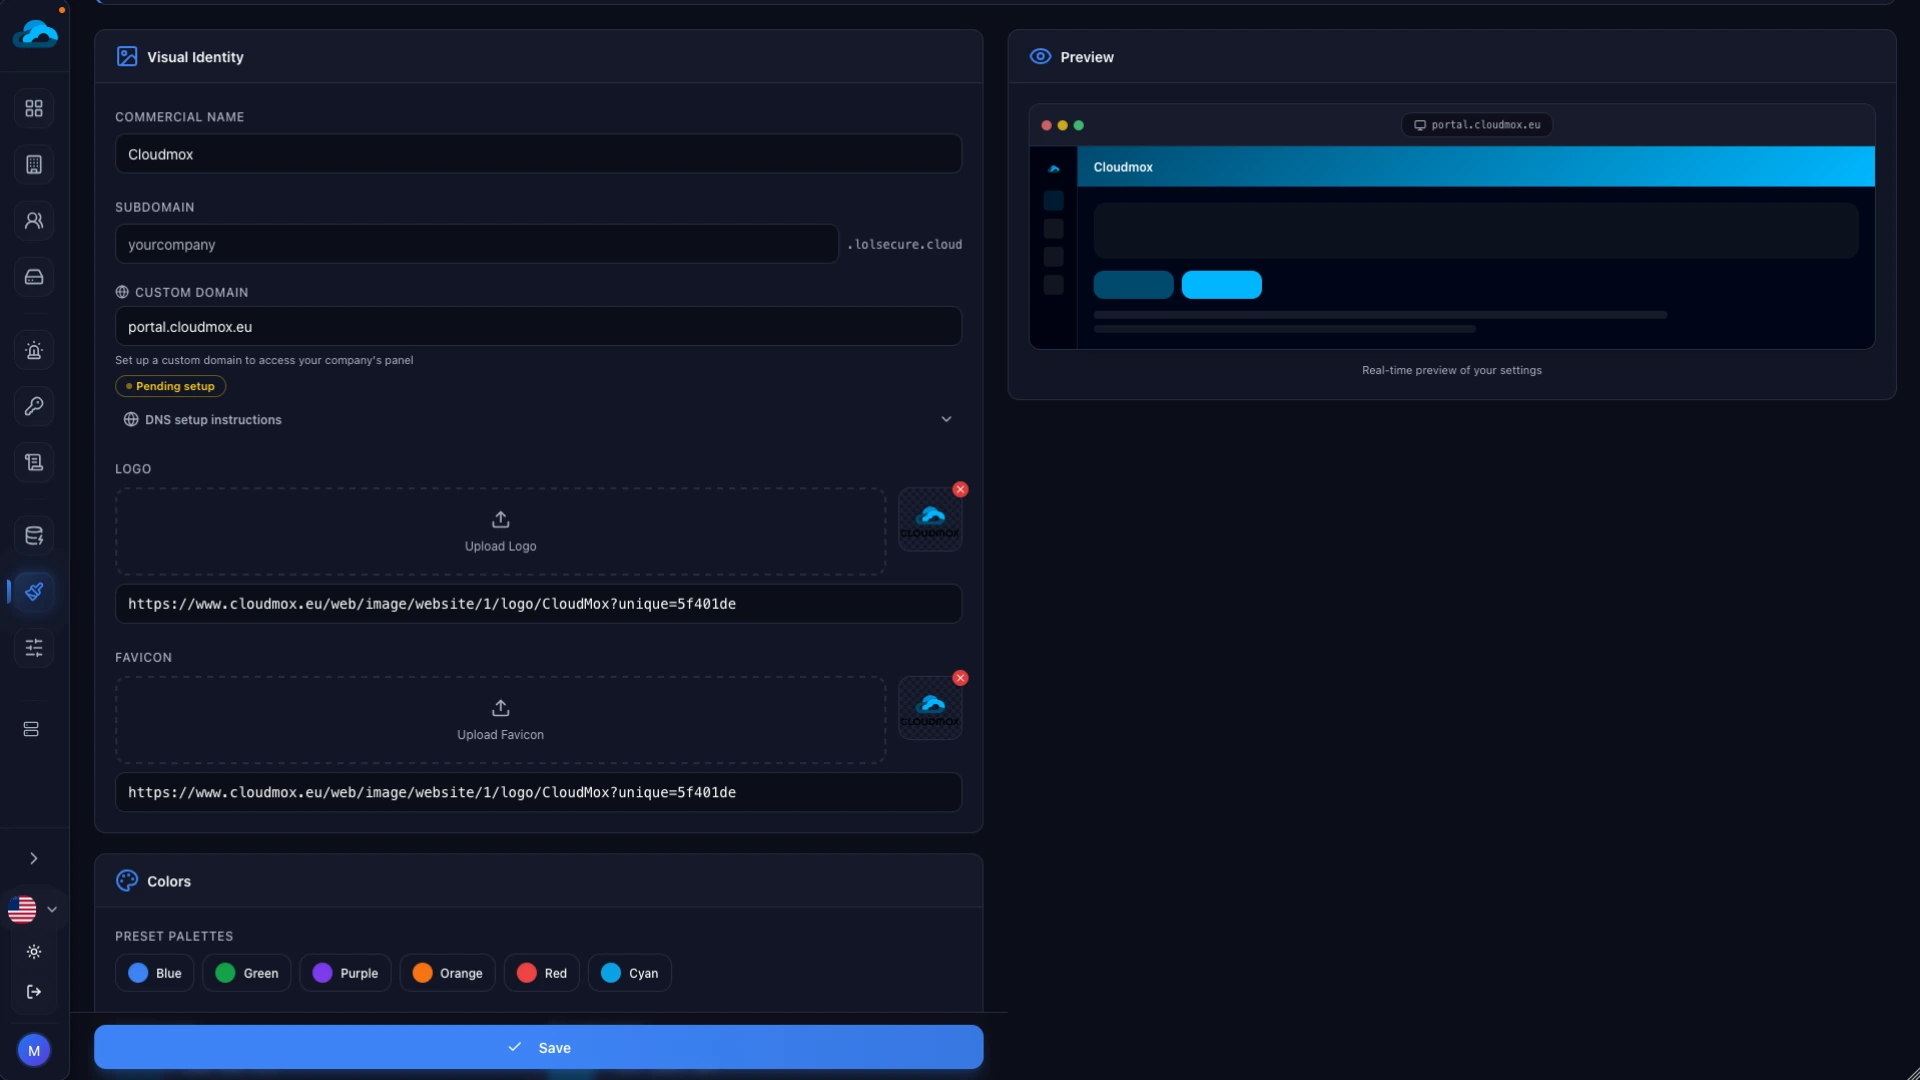1920x1080 pixels.
Task: Select the Green preset palette
Action: coord(247,973)
